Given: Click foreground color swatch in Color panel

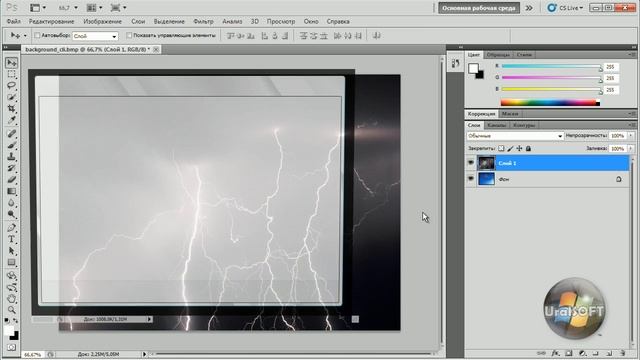Looking at the screenshot, I should [x=473, y=68].
